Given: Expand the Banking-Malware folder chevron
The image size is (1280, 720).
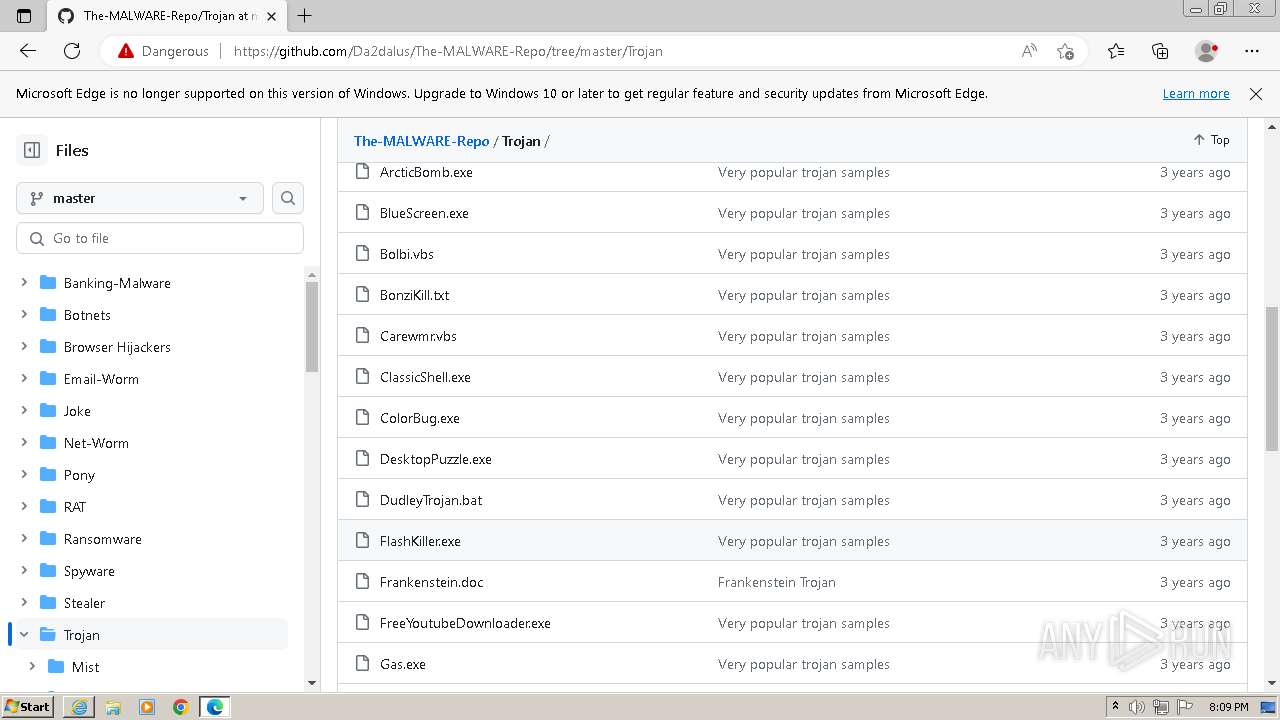Looking at the screenshot, I should (x=24, y=283).
